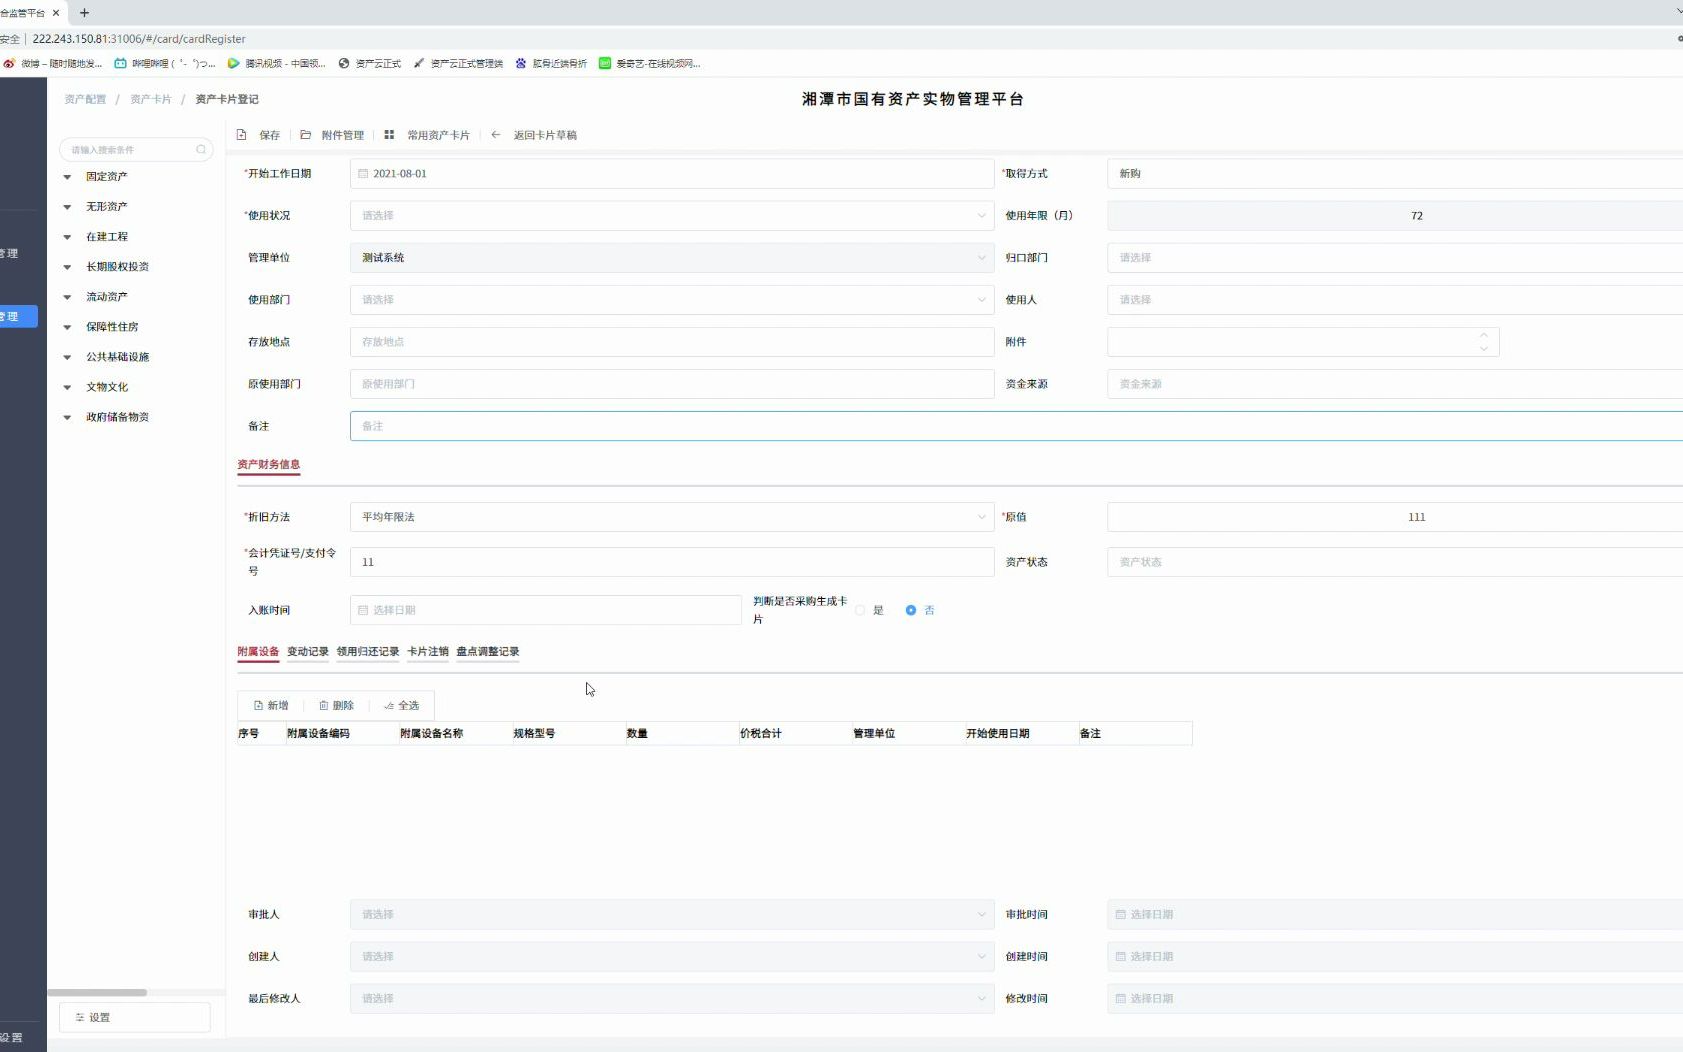1683x1052 pixels.
Task: Switch to 卡片注销 tab
Action: (x=428, y=651)
